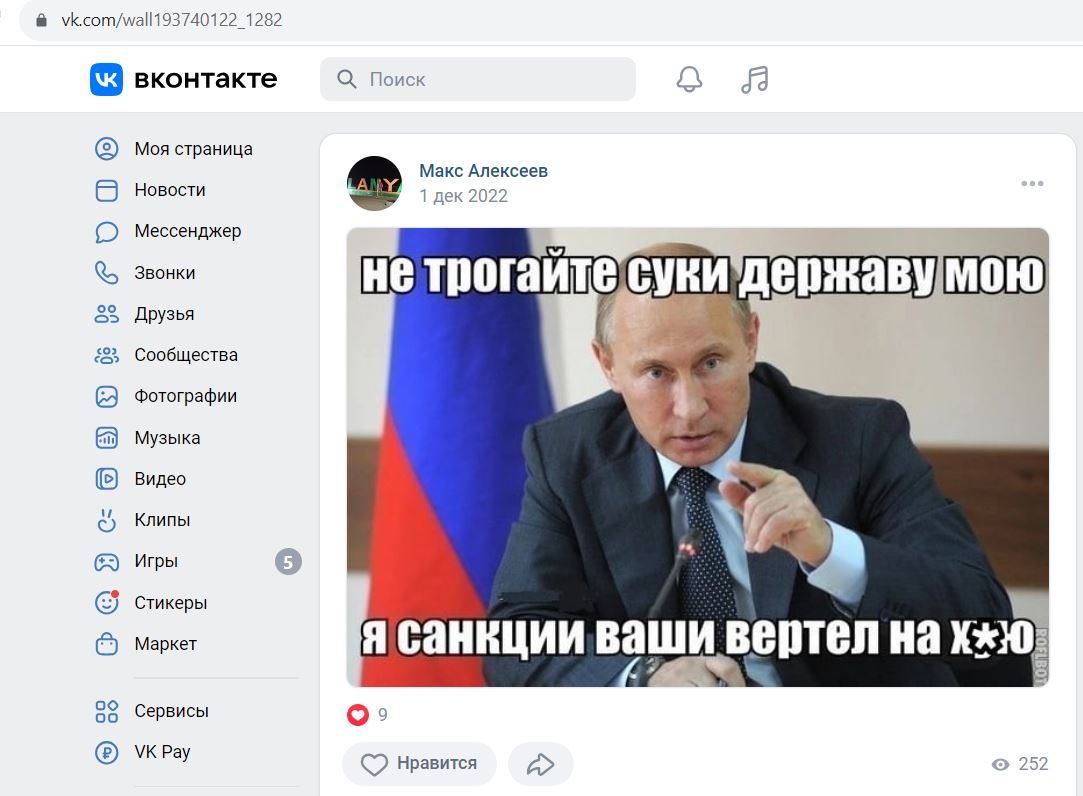Click the red heart reactions icon

pyautogui.click(x=358, y=714)
